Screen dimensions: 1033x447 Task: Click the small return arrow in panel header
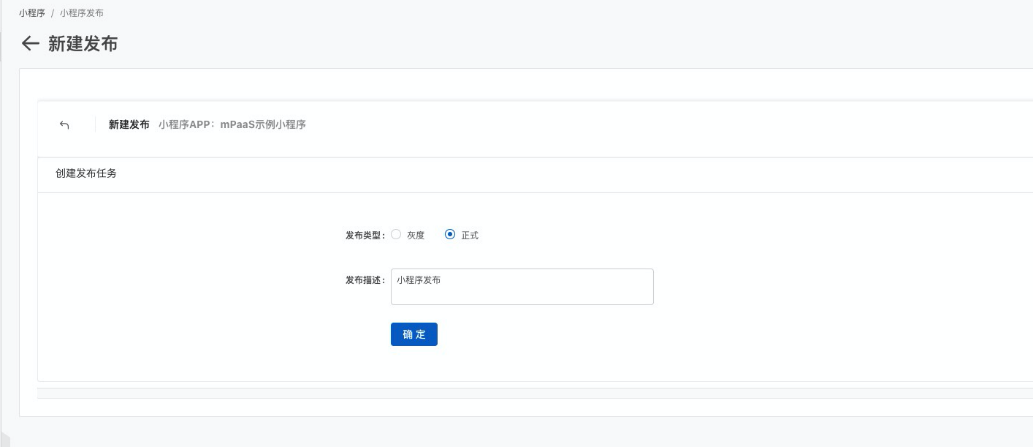tap(64, 124)
